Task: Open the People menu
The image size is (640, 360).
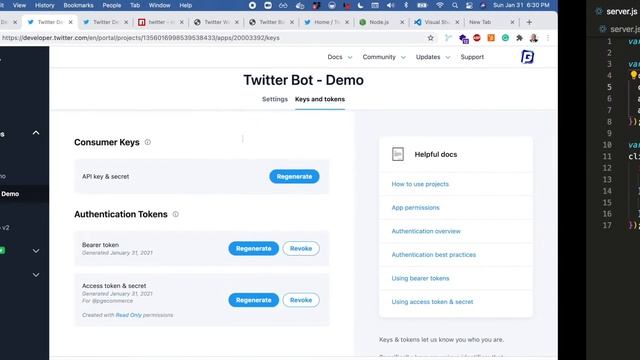Action: (x=111, y=5)
